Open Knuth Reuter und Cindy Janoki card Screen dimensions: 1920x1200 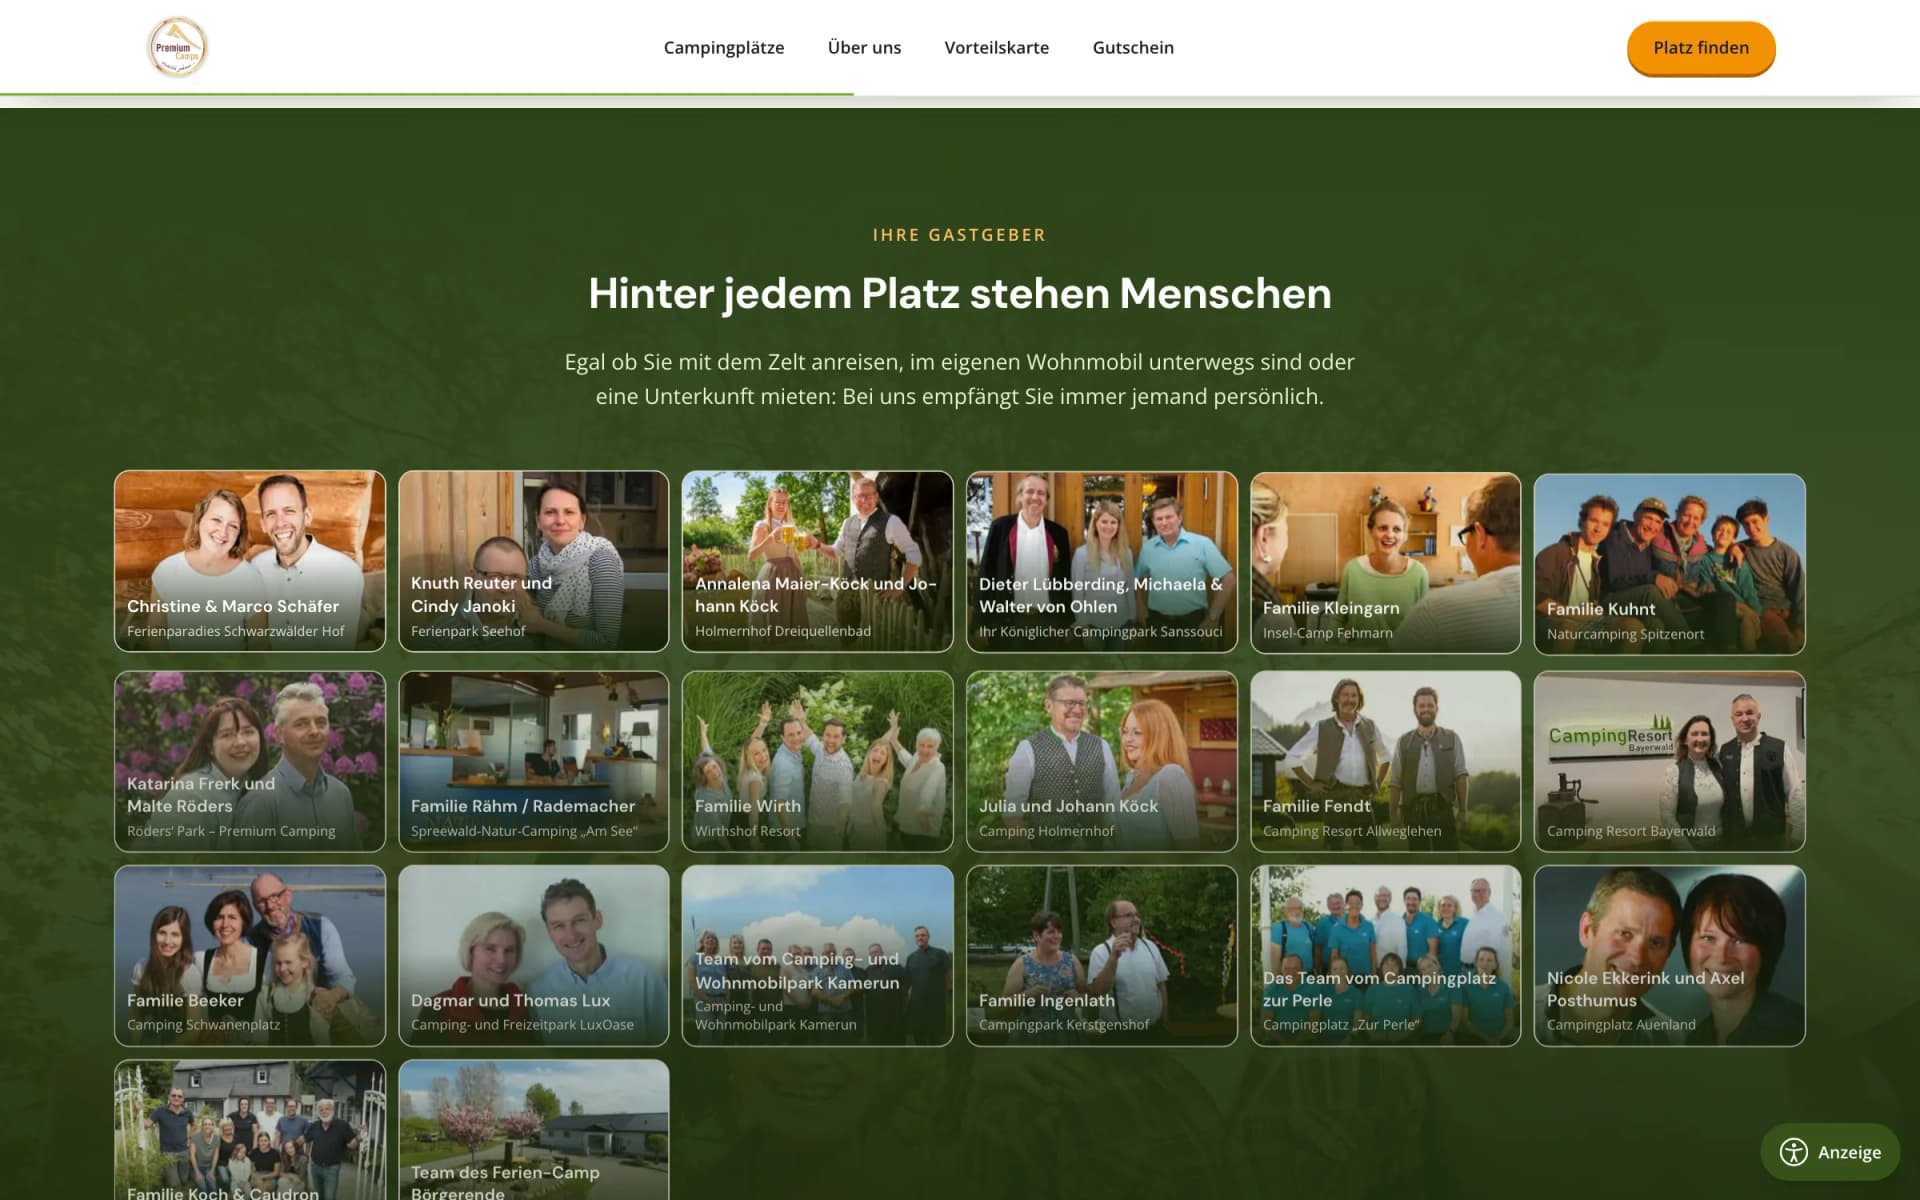534,561
